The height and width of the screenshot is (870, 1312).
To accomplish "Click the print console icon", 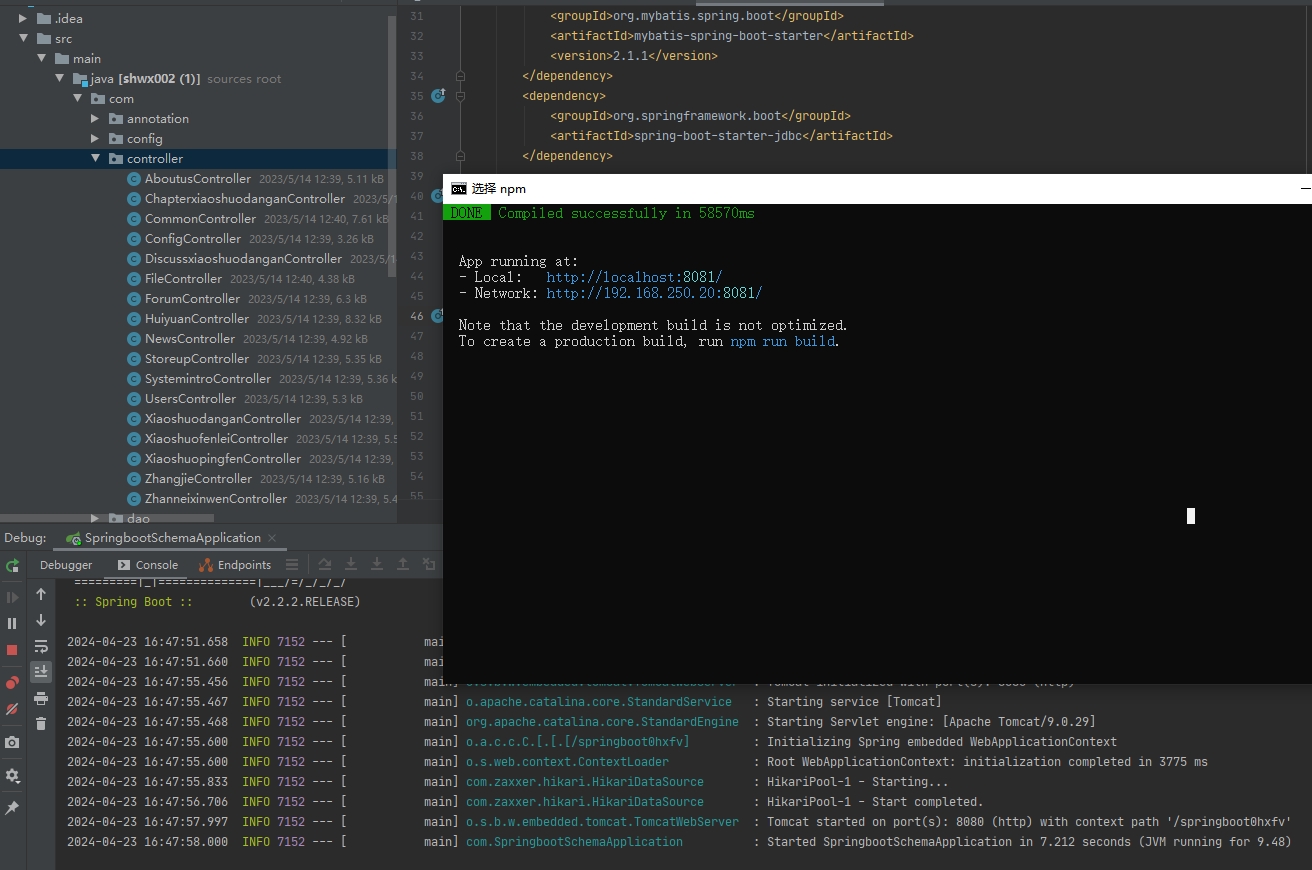I will 41,698.
